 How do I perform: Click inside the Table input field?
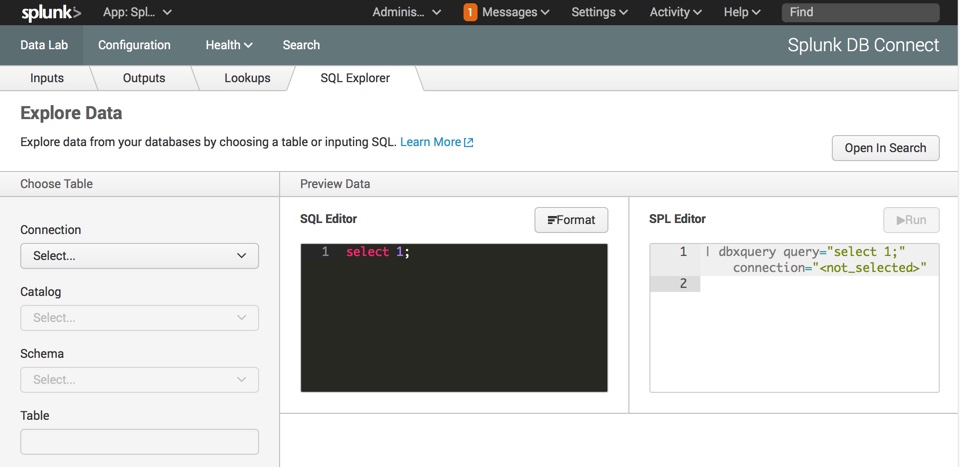(x=140, y=442)
